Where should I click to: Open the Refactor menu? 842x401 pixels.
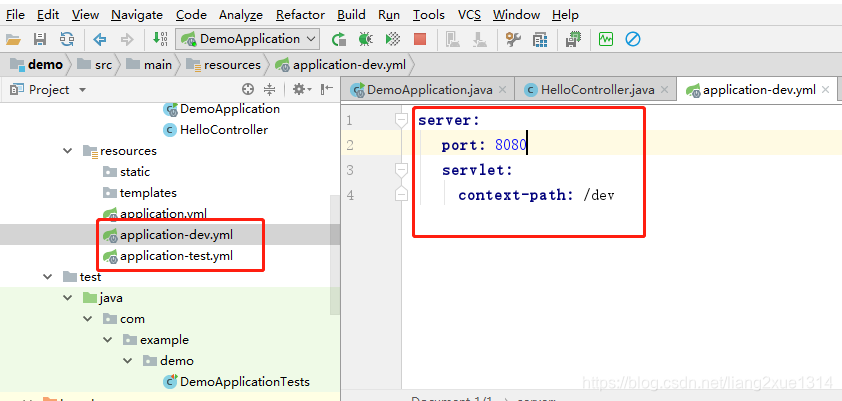[300, 15]
